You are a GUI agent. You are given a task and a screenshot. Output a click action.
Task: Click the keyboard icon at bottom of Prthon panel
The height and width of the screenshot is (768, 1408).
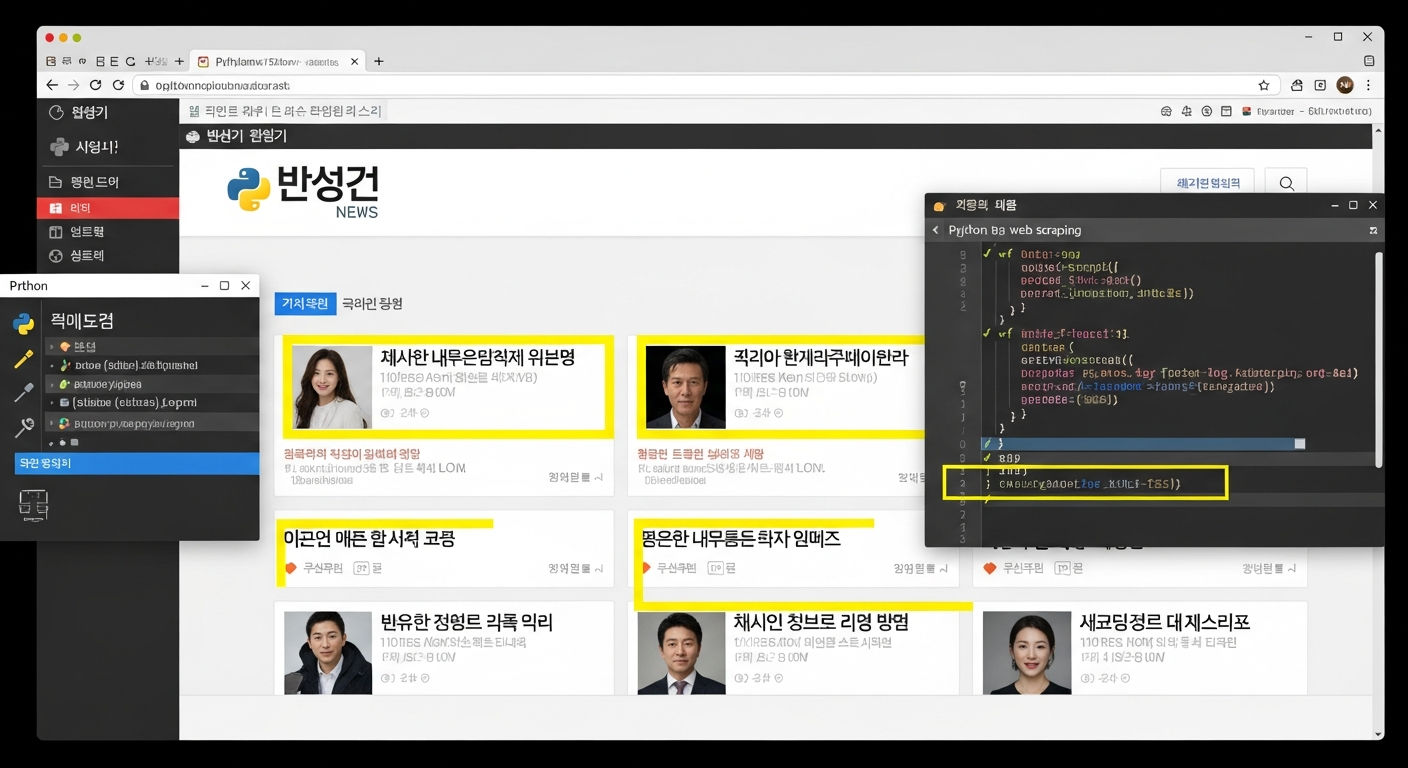[33, 505]
